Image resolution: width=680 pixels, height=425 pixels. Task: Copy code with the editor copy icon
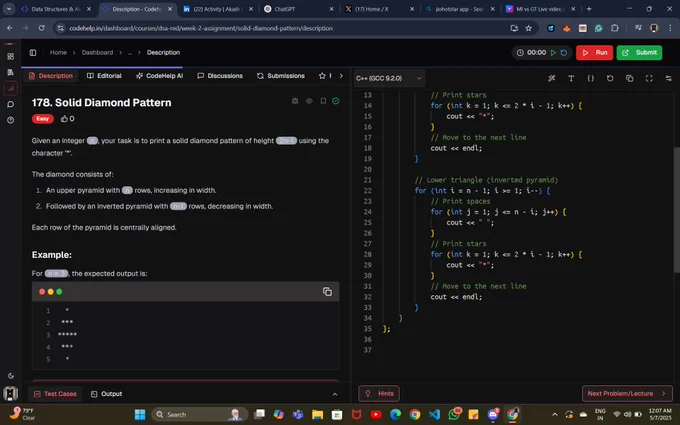[x=630, y=78]
